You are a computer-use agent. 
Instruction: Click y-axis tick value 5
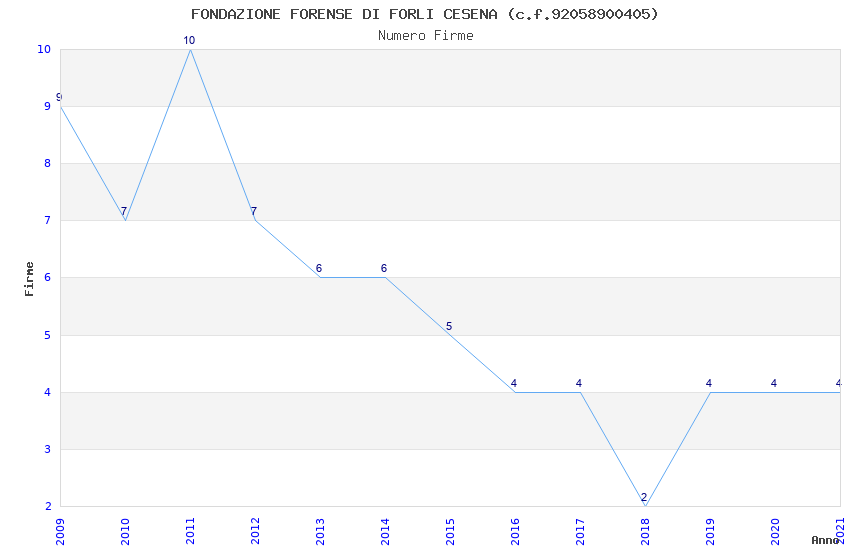(x=48, y=335)
